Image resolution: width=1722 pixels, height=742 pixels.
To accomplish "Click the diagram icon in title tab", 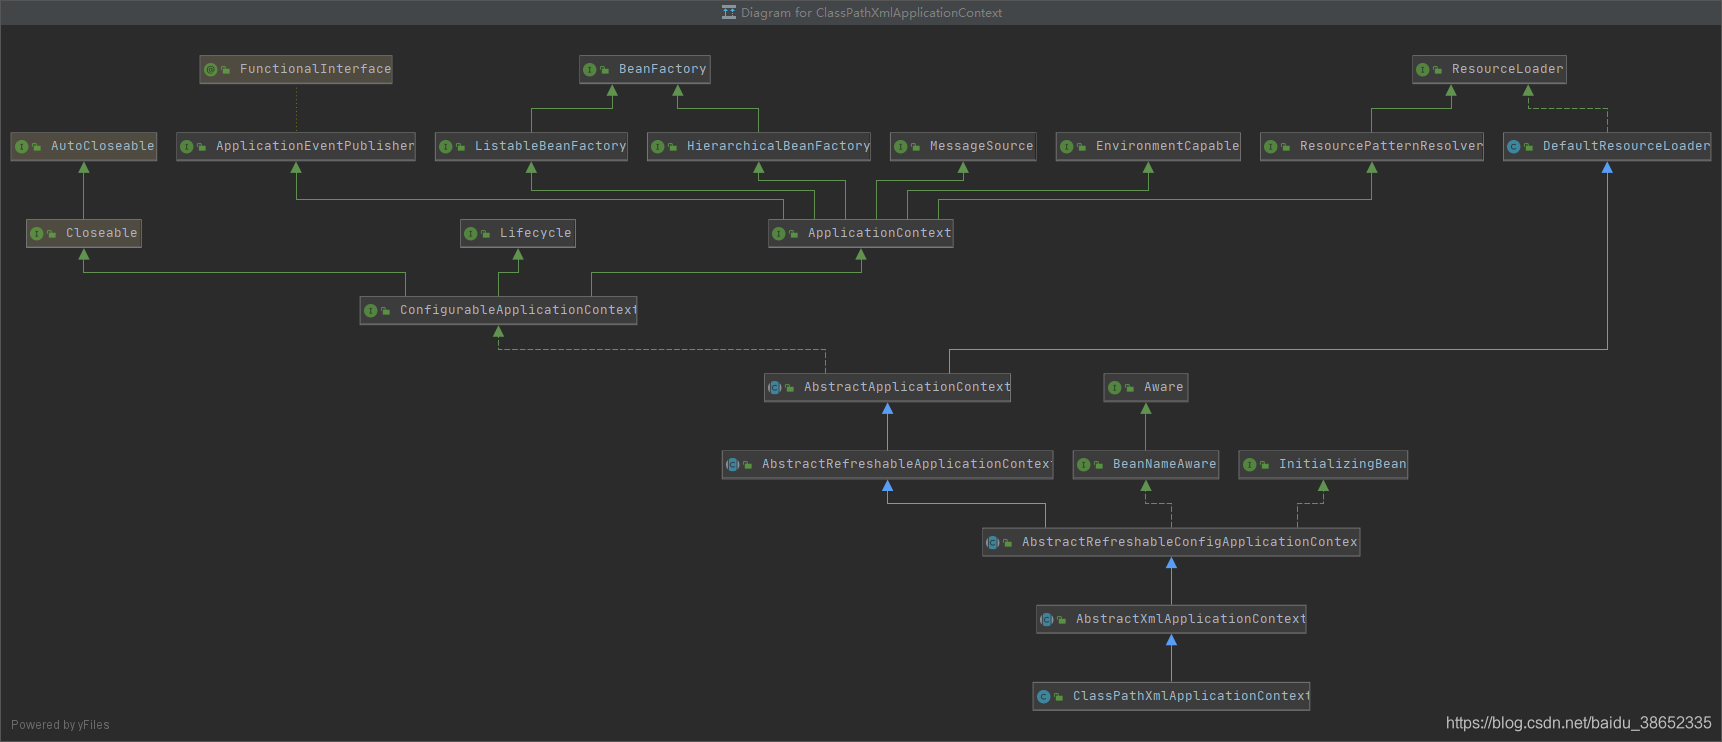I will 729,13.
